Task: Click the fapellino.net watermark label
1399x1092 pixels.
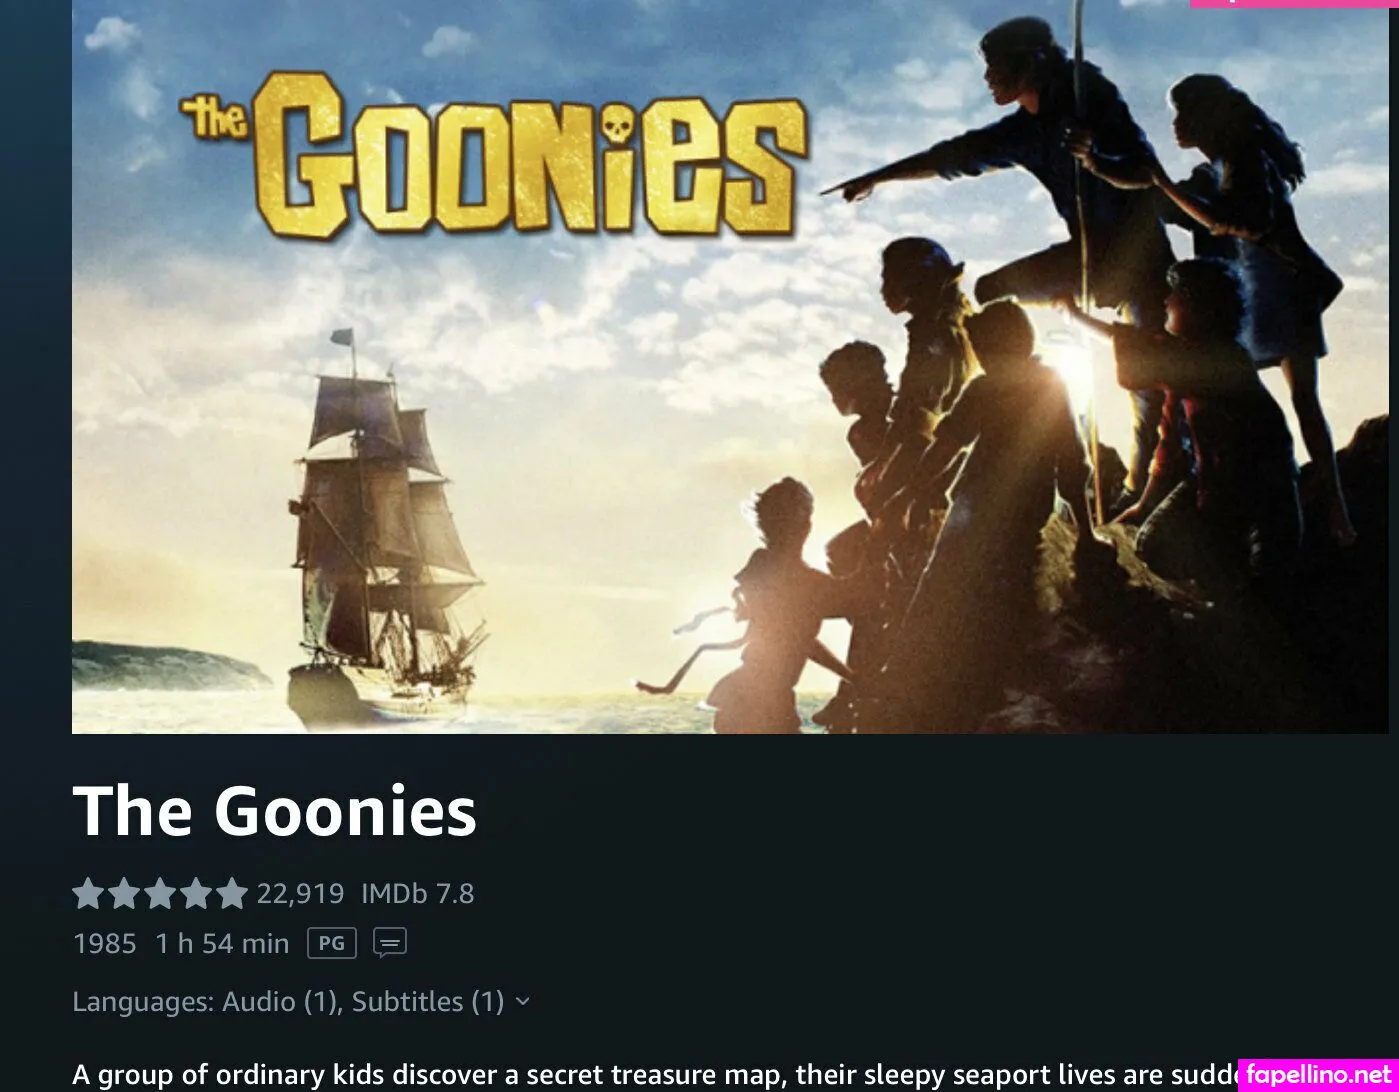Action: point(1318,1075)
